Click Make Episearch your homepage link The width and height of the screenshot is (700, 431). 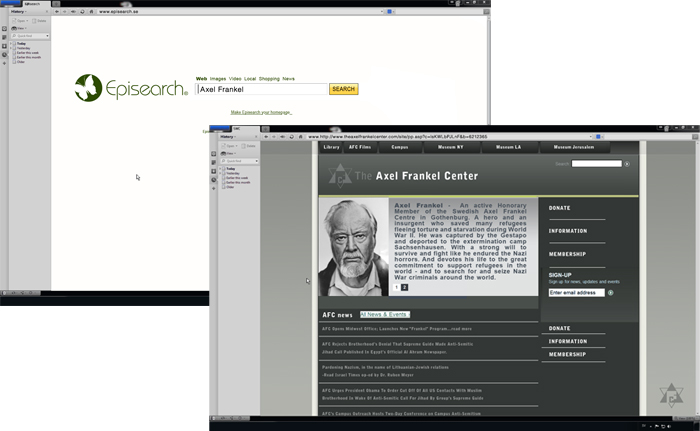(x=261, y=112)
